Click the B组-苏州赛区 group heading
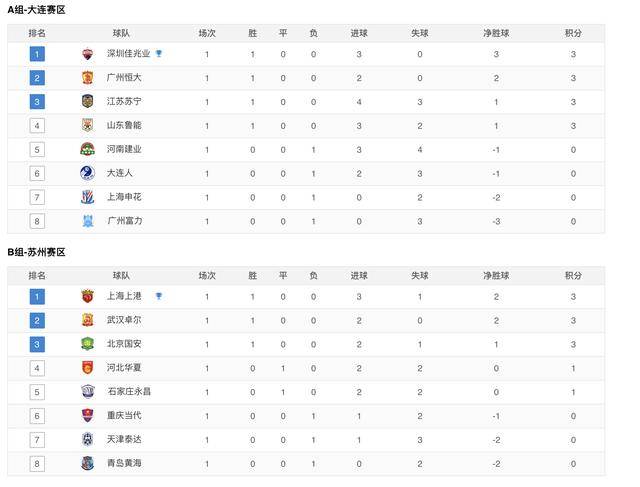Viewport: 640px width, 487px height. tap(36, 252)
